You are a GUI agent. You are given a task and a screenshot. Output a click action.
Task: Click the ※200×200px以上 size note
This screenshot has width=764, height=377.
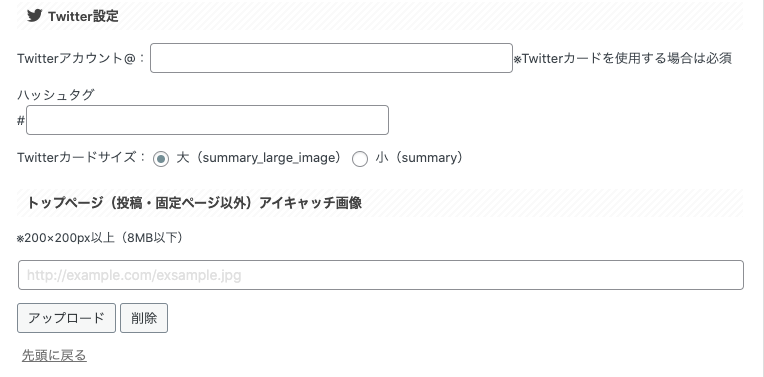tap(100, 238)
